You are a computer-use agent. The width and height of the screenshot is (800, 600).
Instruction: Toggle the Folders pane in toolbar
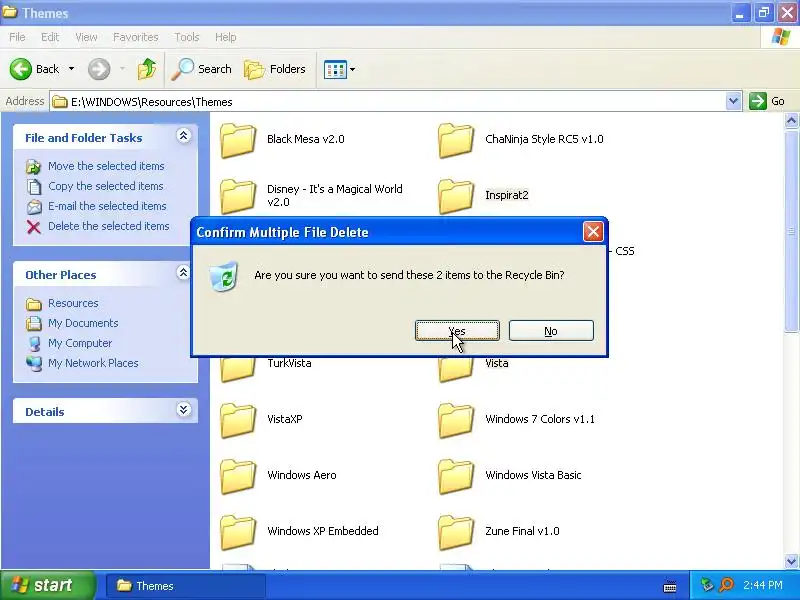[275, 69]
